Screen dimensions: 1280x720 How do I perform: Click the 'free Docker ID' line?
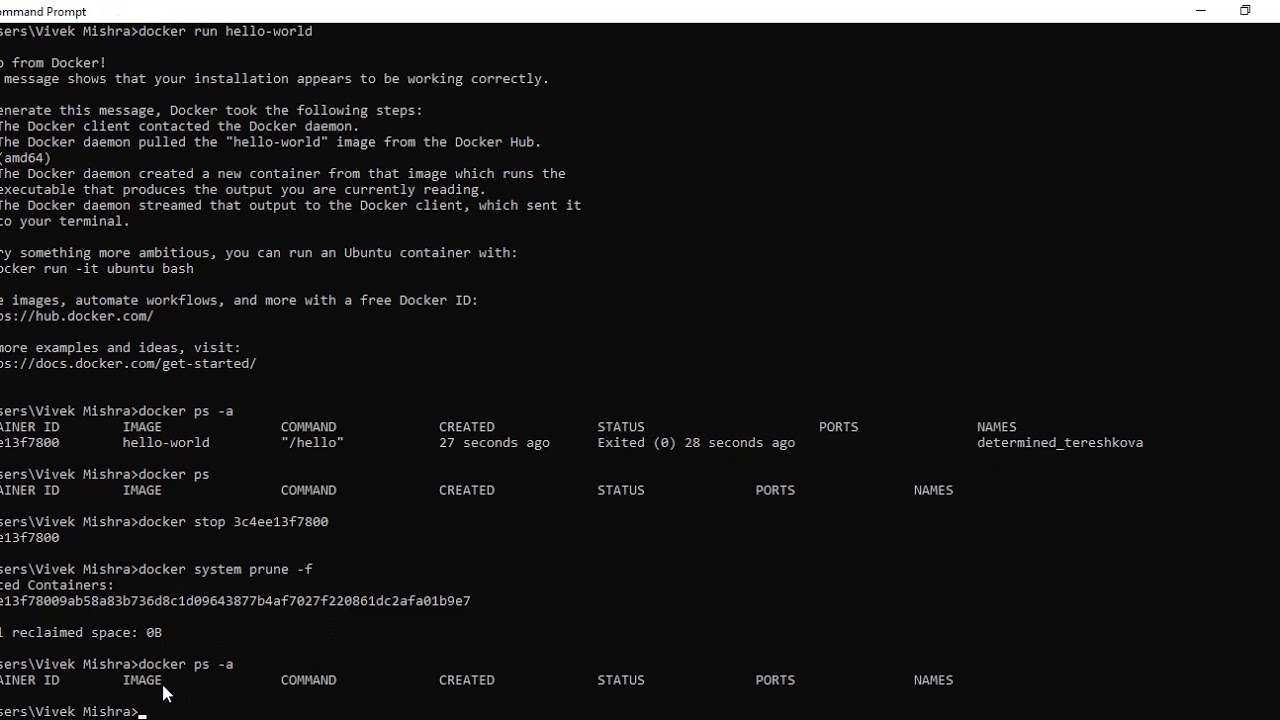239,300
